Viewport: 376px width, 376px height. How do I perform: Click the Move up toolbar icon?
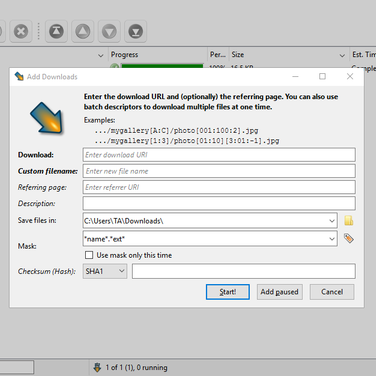pos(83,32)
